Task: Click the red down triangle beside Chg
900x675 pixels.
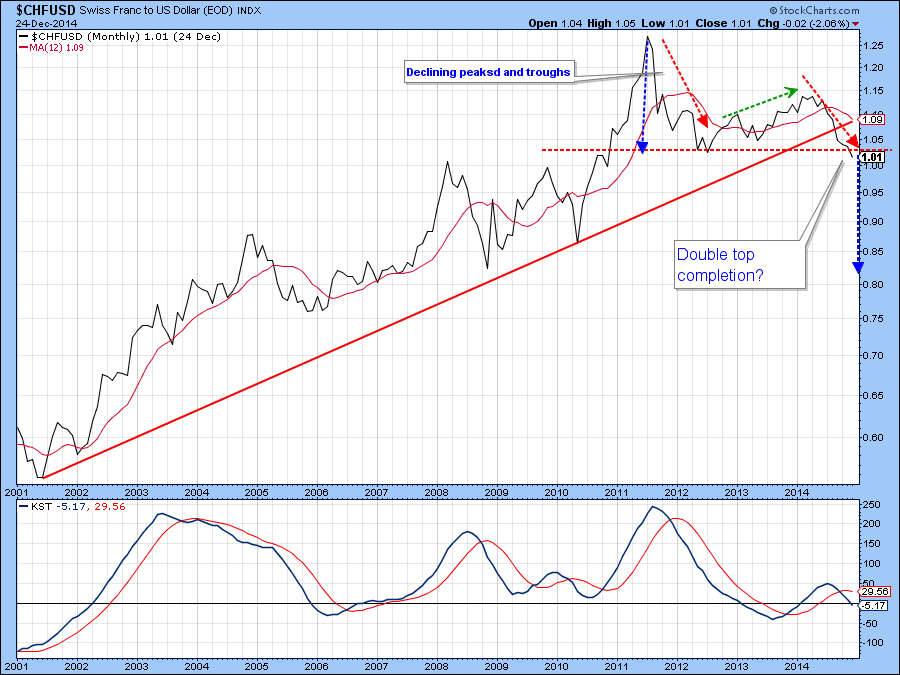Action: [x=883, y=24]
